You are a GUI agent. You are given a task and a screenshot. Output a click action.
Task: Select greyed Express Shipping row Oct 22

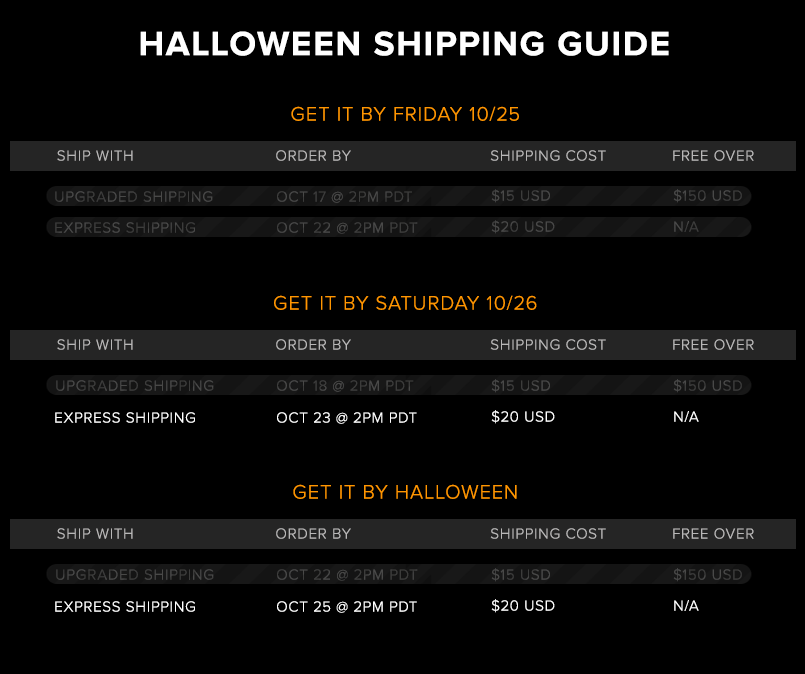point(398,227)
